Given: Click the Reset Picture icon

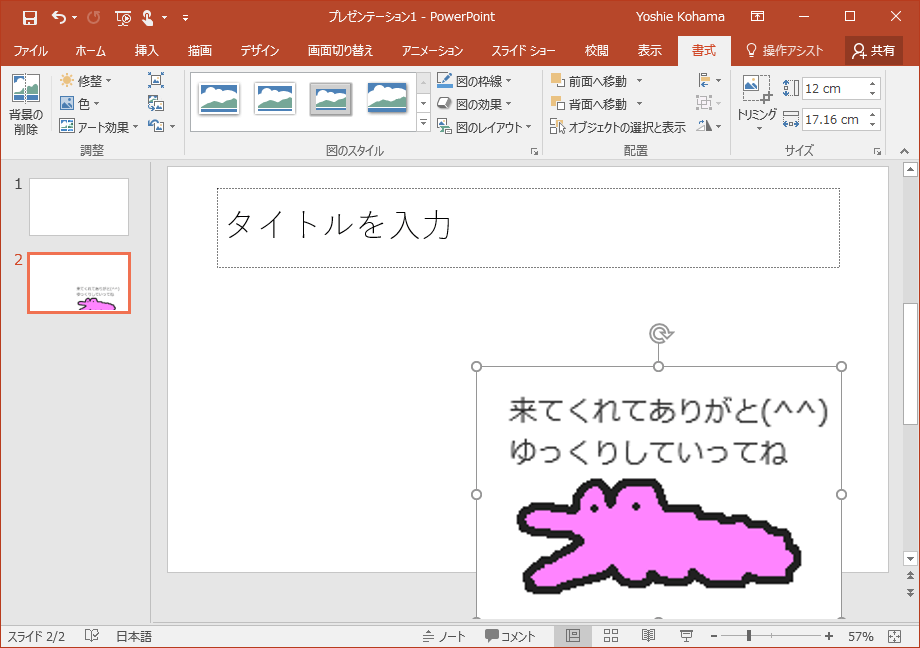Looking at the screenshot, I should [156, 126].
